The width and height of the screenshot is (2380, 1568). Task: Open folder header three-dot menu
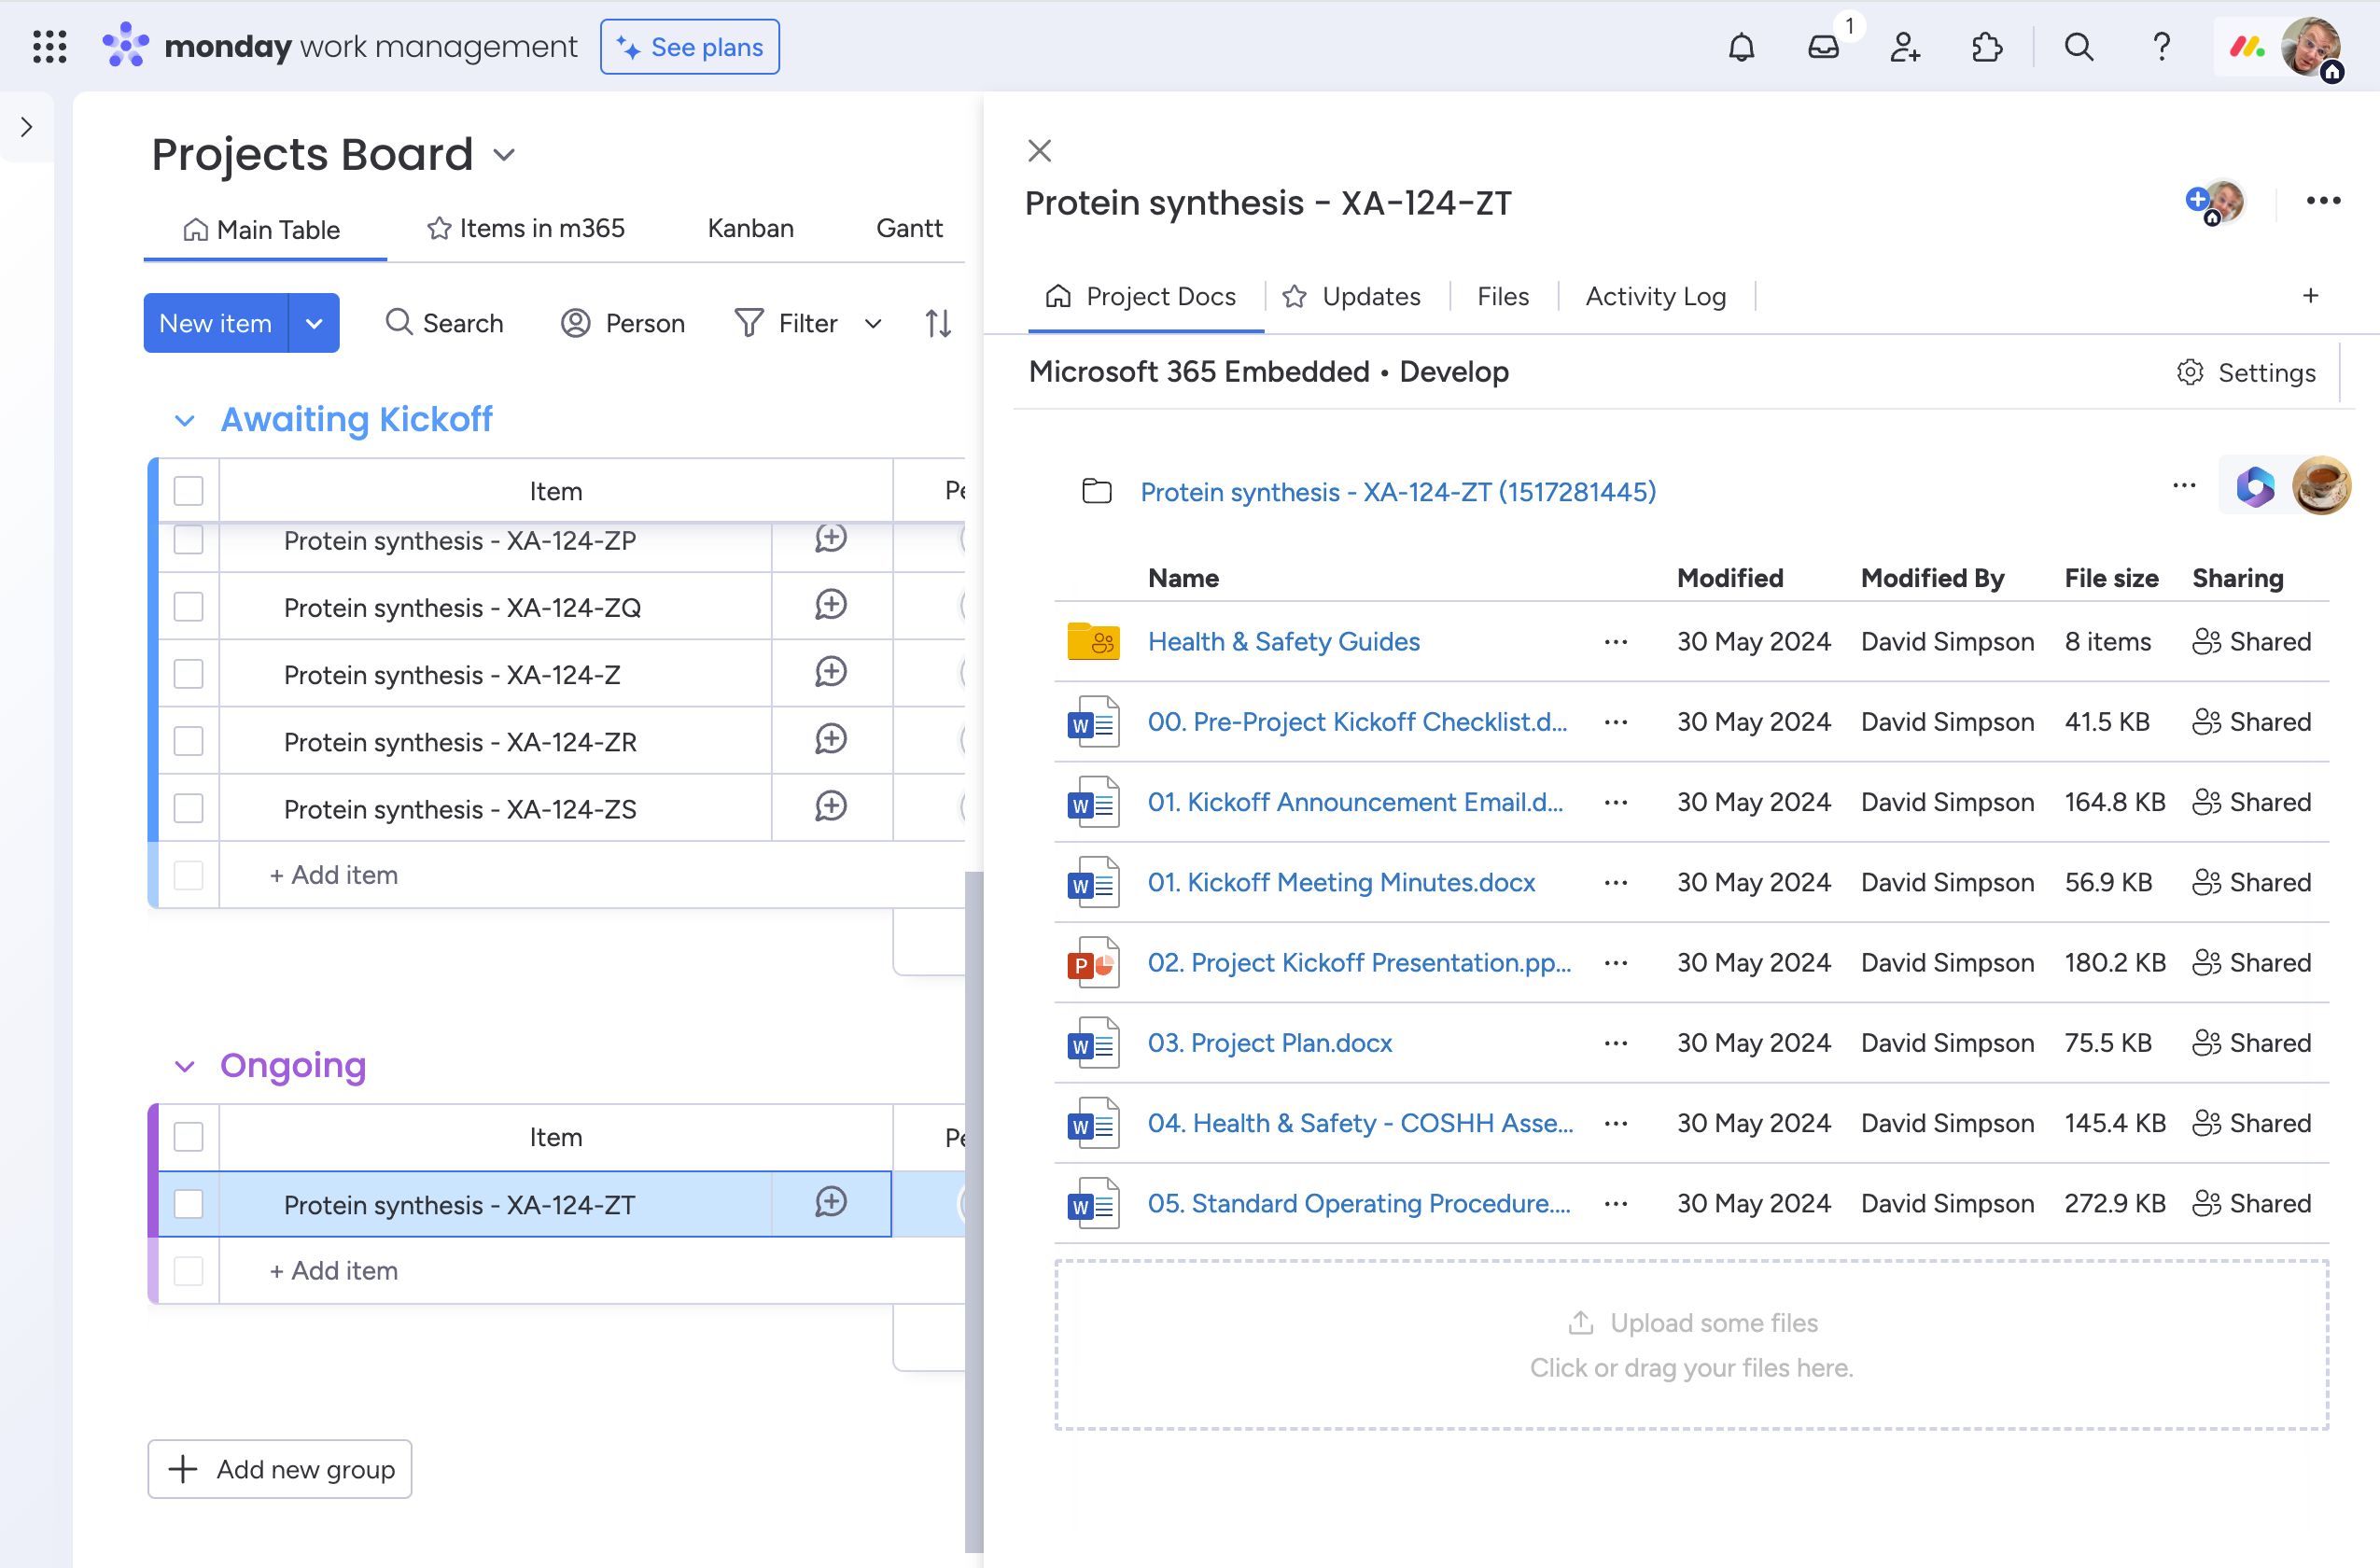pyautogui.click(x=2184, y=486)
